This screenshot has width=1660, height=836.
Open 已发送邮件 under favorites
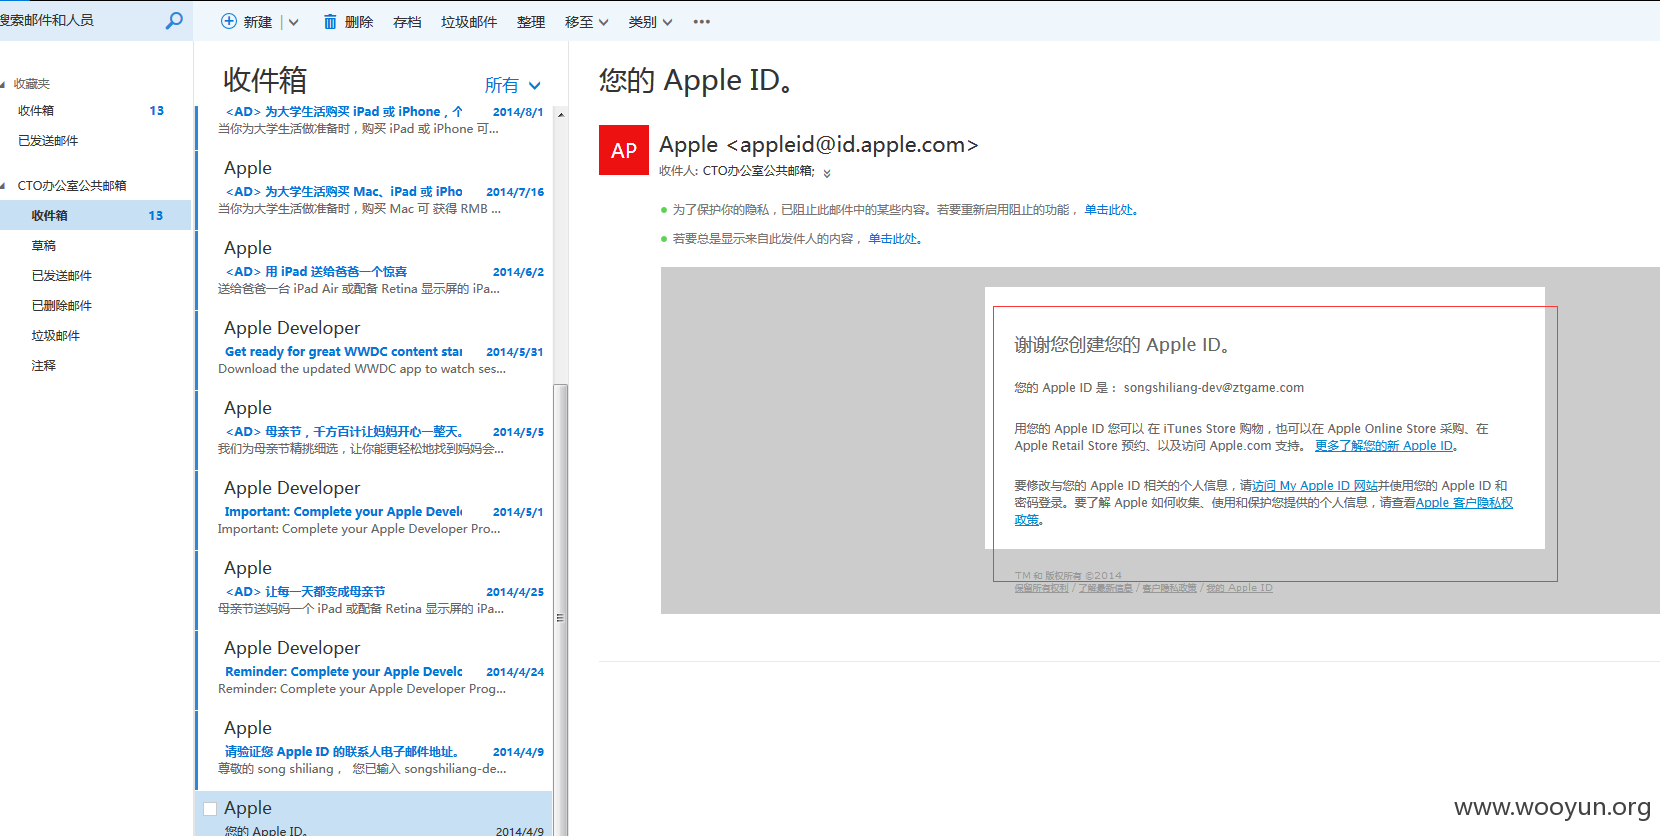point(48,141)
